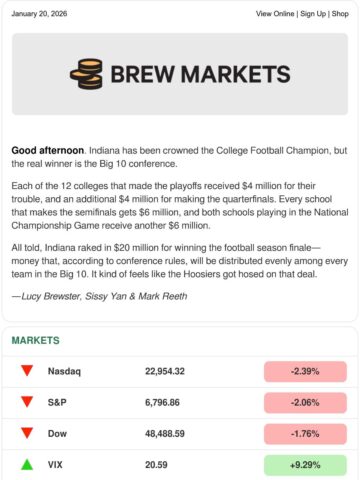Click the stacked coins logo icon
The image size is (360, 480).
tap(86, 74)
